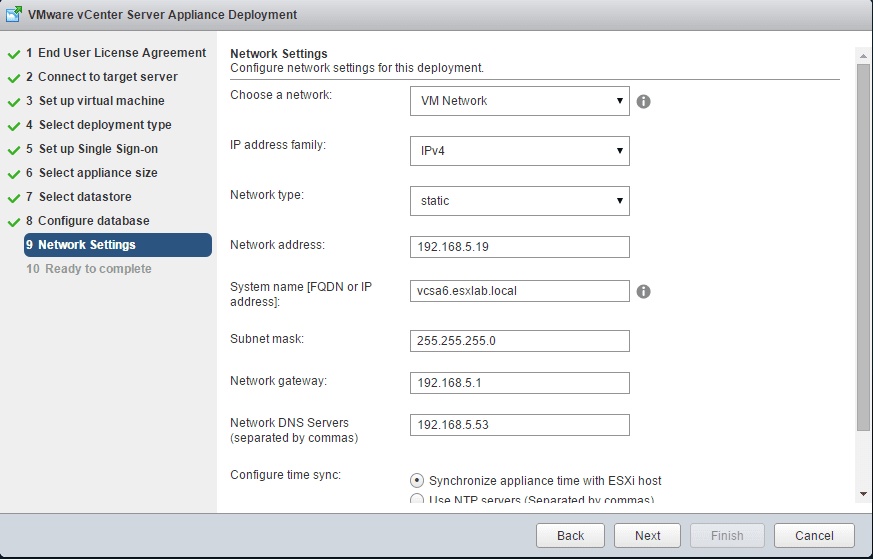Expand the IP address family dropdown

[x=519, y=151]
